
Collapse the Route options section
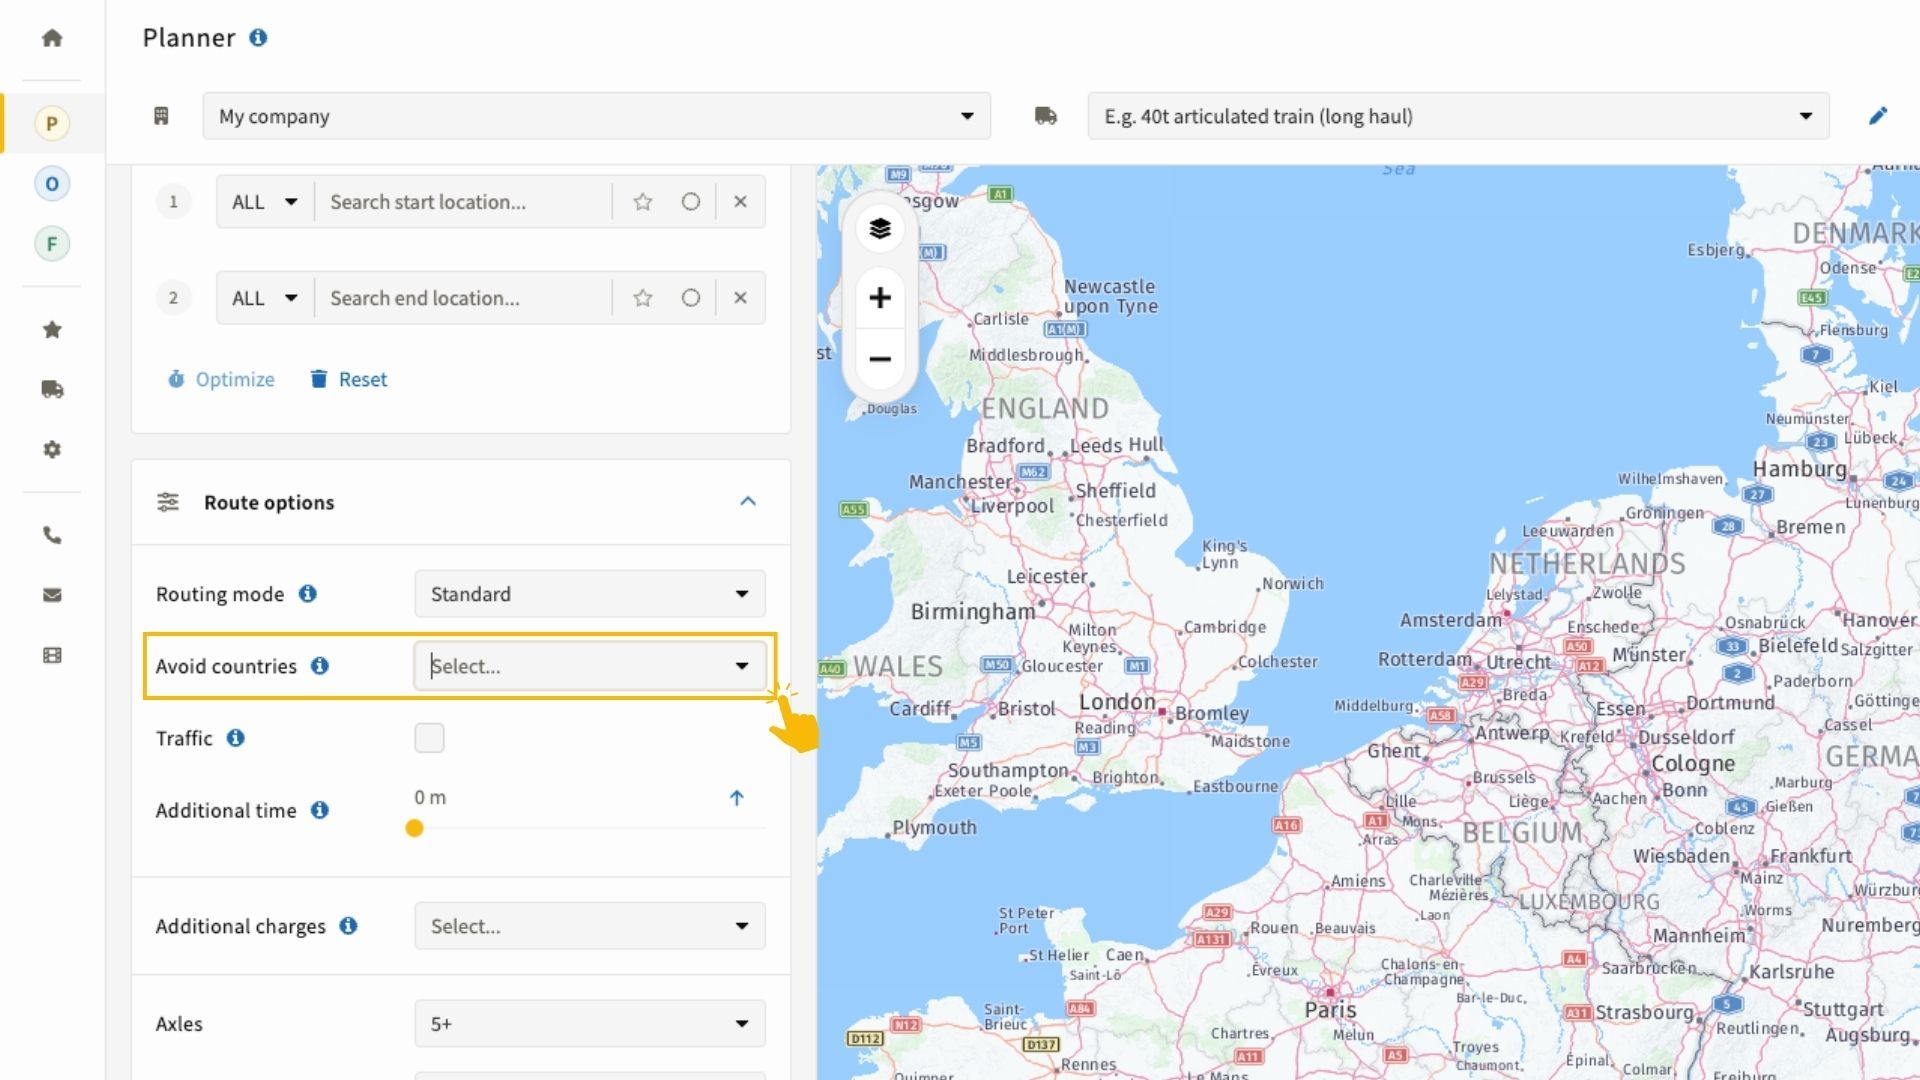pyautogui.click(x=747, y=502)
